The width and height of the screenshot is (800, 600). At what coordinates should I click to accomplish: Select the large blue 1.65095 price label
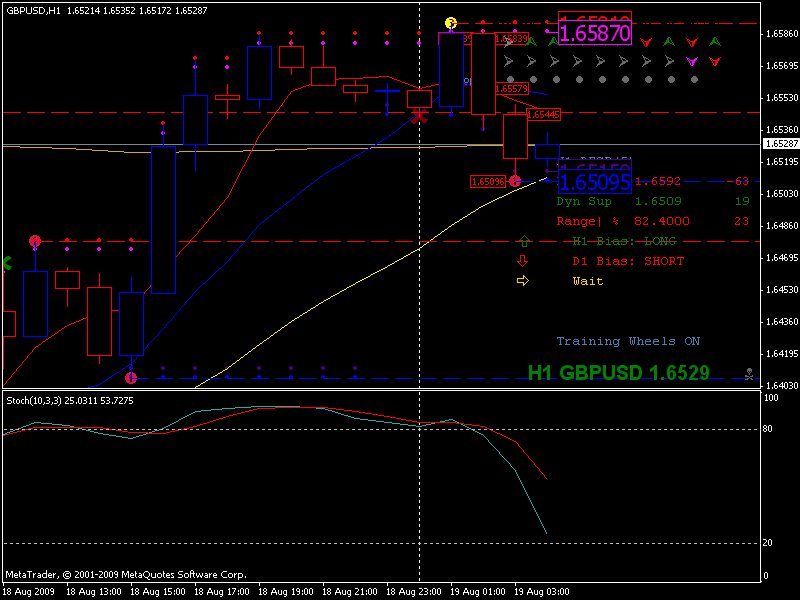coord(595,182)
